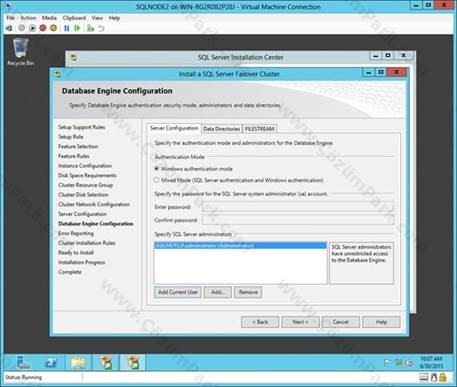Click the Feature Rules step

[x=74, y=156]
